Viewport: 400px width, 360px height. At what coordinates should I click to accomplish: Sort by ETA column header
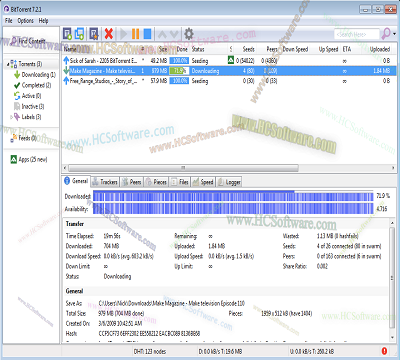pyautogui.click(x=347, y=49)
